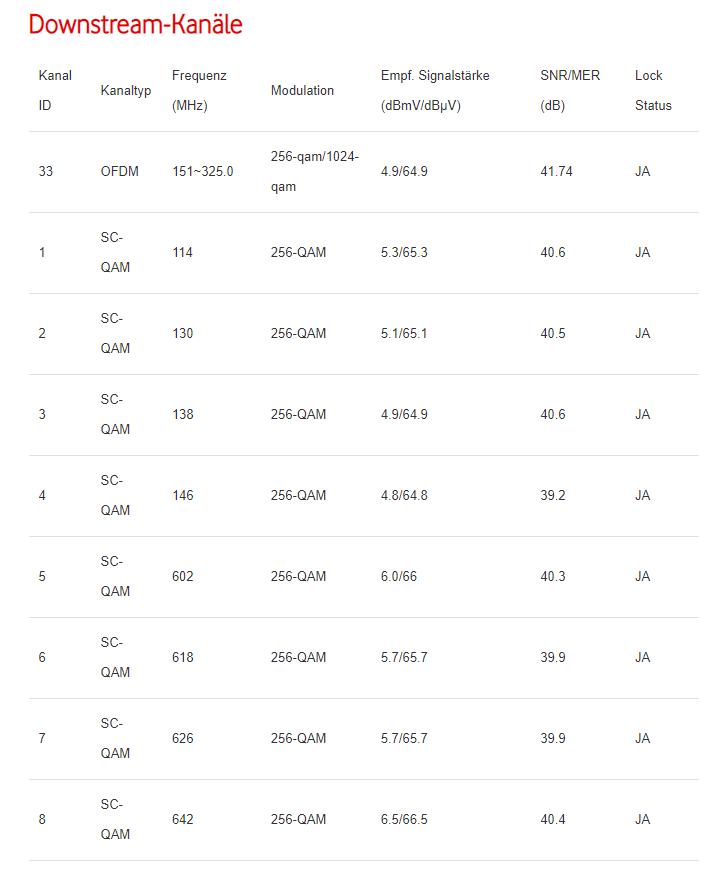This screenshot has width=725, height=870.
Task: Select the 5.1/65.1 signal strength value
Action: 404,333
